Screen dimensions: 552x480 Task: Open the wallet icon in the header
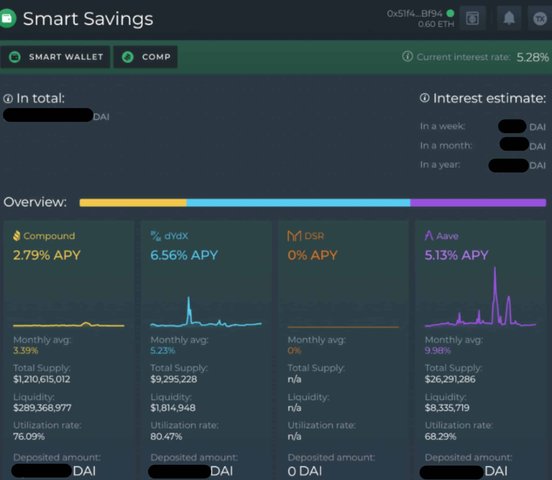472,18
